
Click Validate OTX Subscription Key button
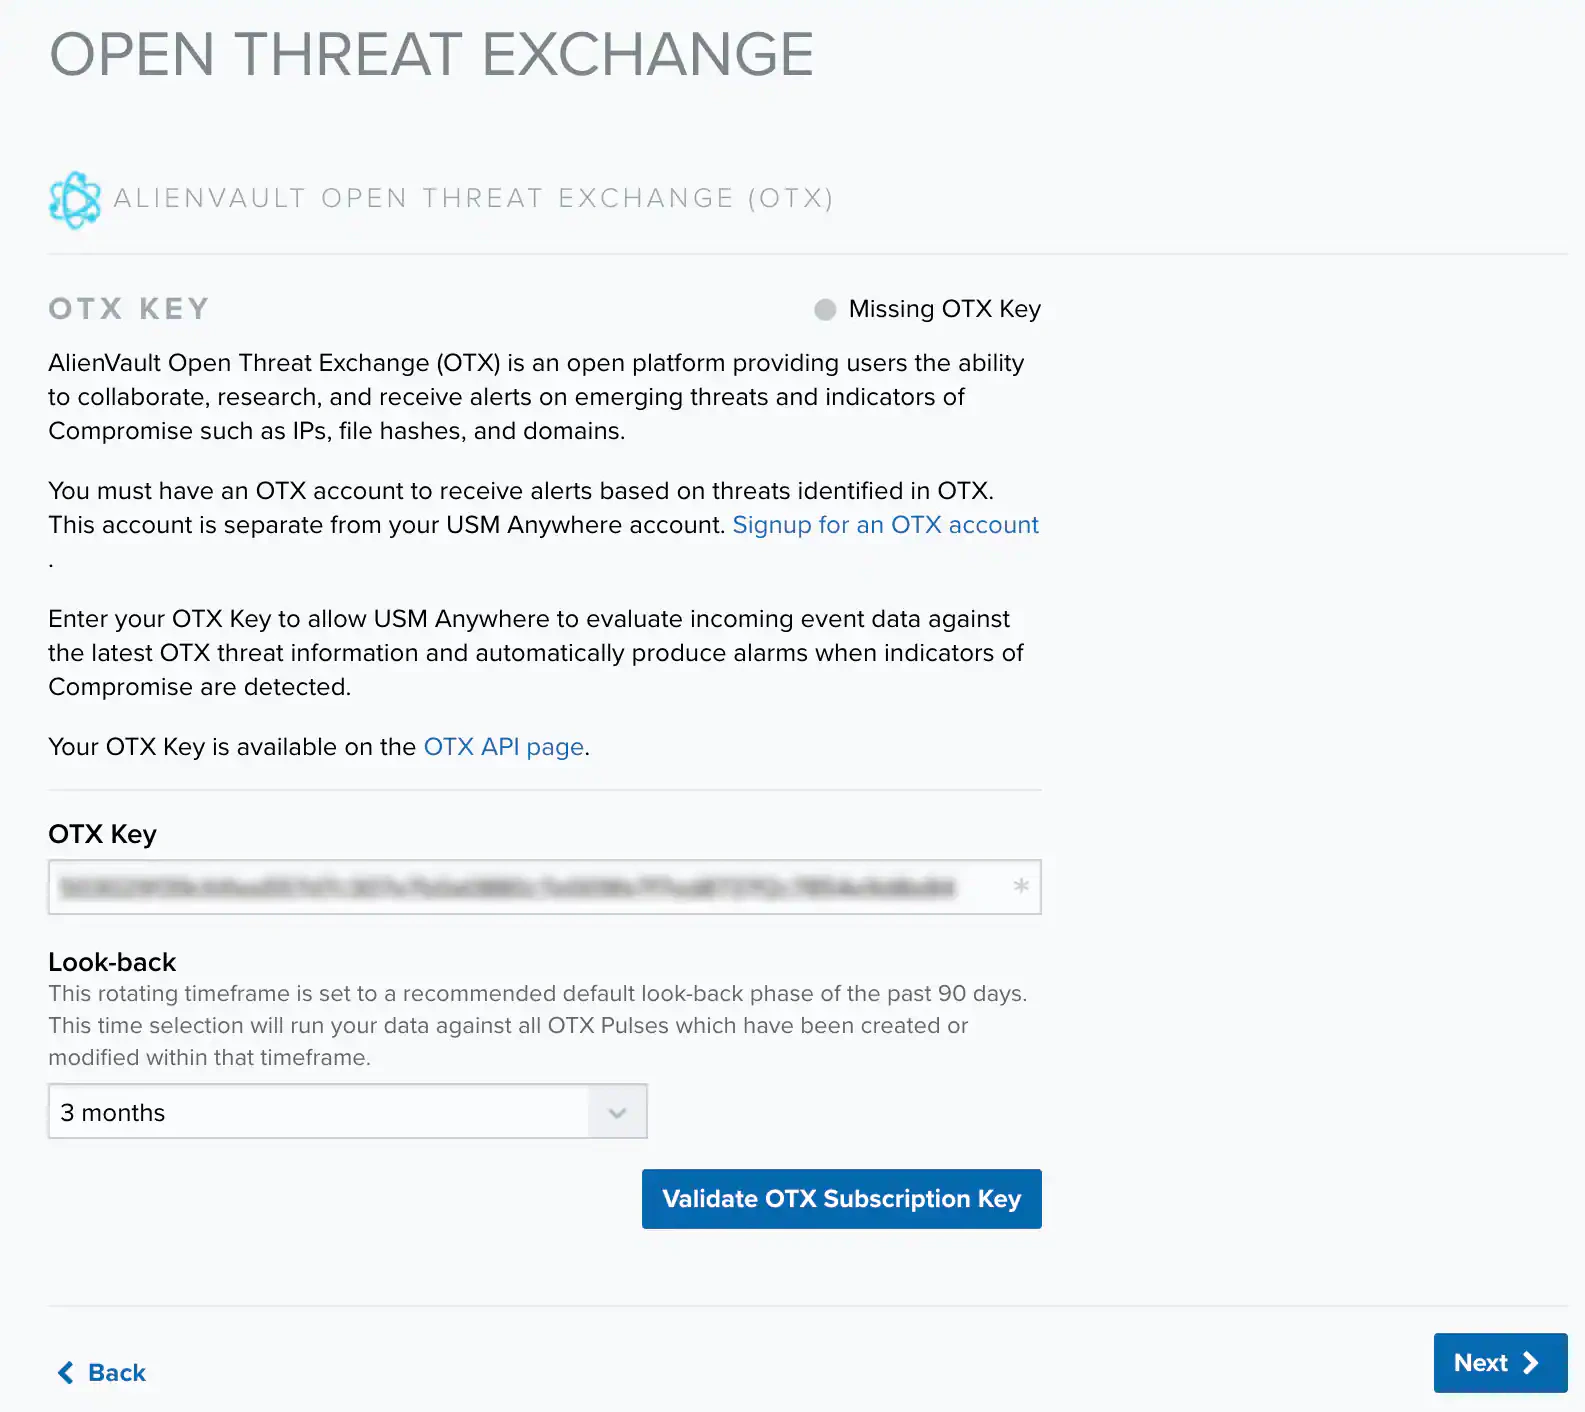pyautogui.click(x=842, y=1199)
